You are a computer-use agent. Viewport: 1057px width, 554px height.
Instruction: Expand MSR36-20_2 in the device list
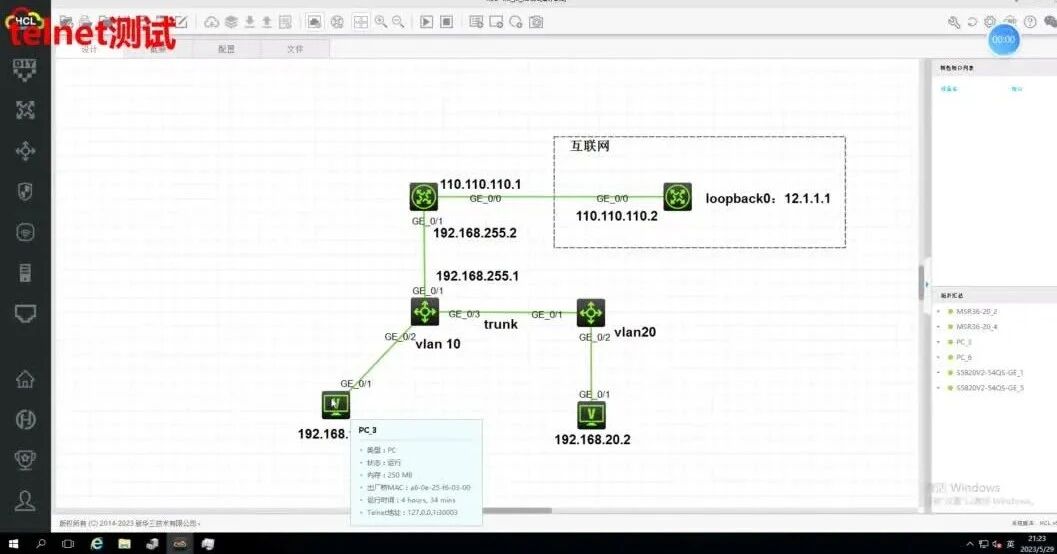[939, 311]
